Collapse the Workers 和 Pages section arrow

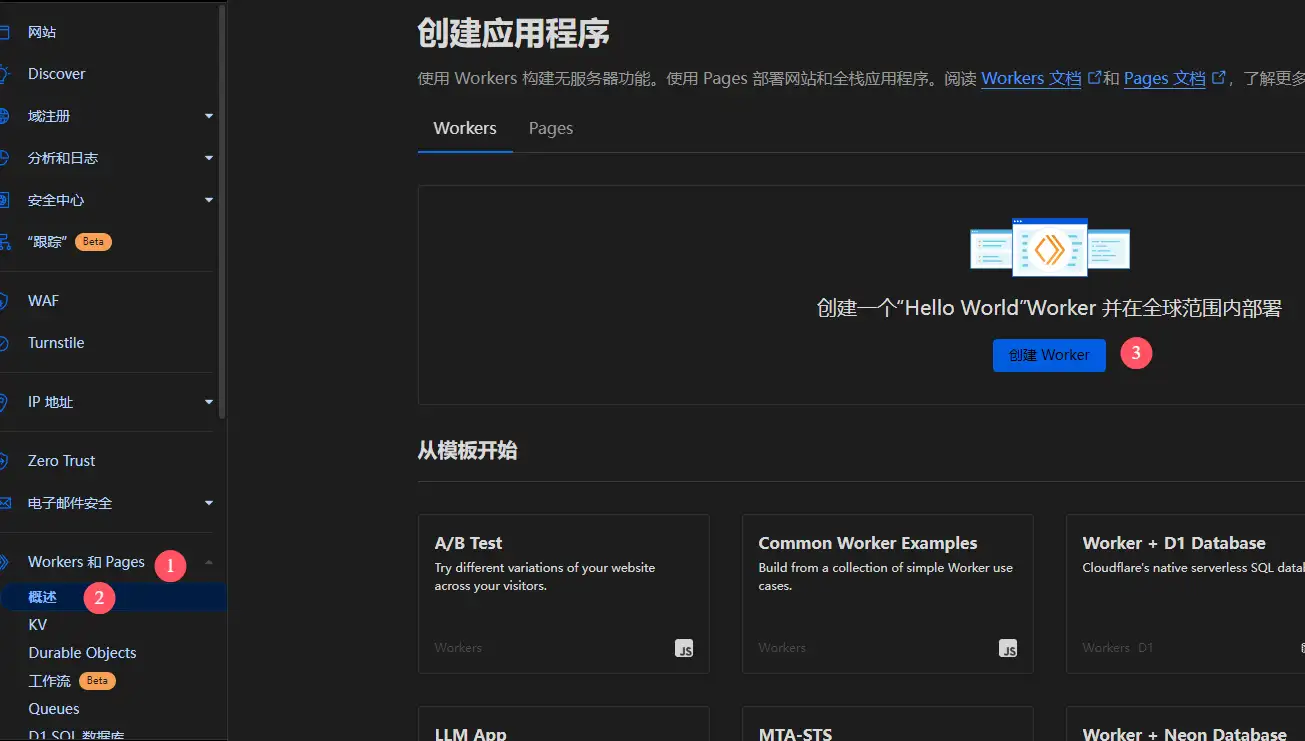point(209,562)
